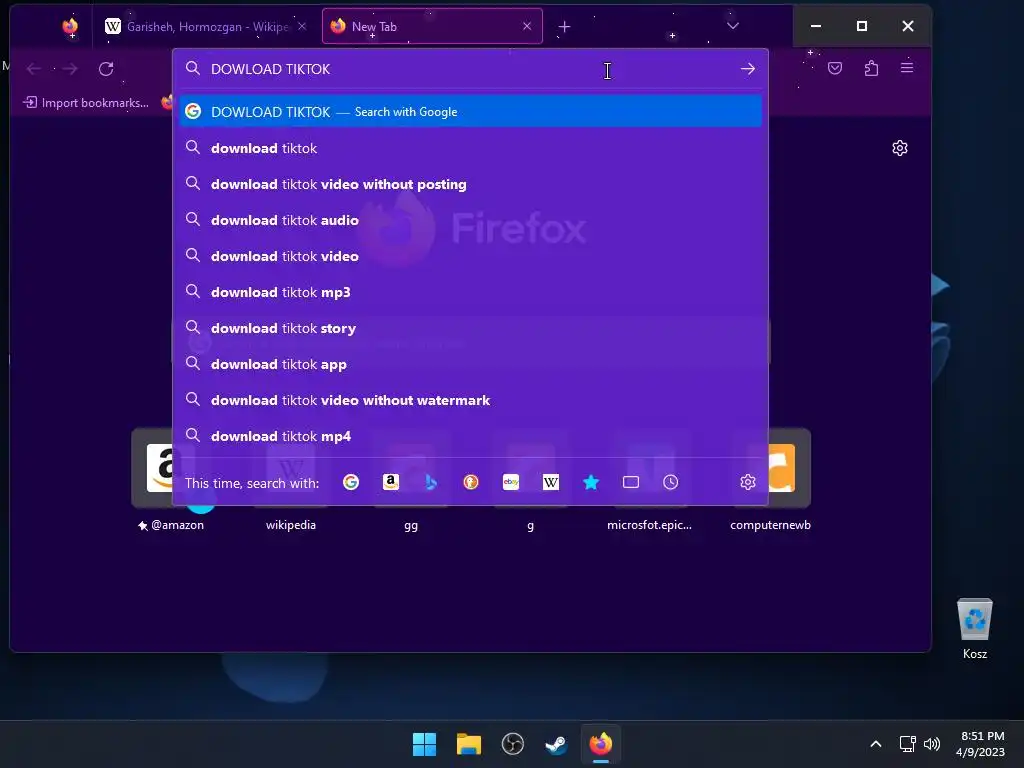Open the clock and date in taskbar
The image size is (1024, 768).
pyautogui.click(x=981, y=744)
